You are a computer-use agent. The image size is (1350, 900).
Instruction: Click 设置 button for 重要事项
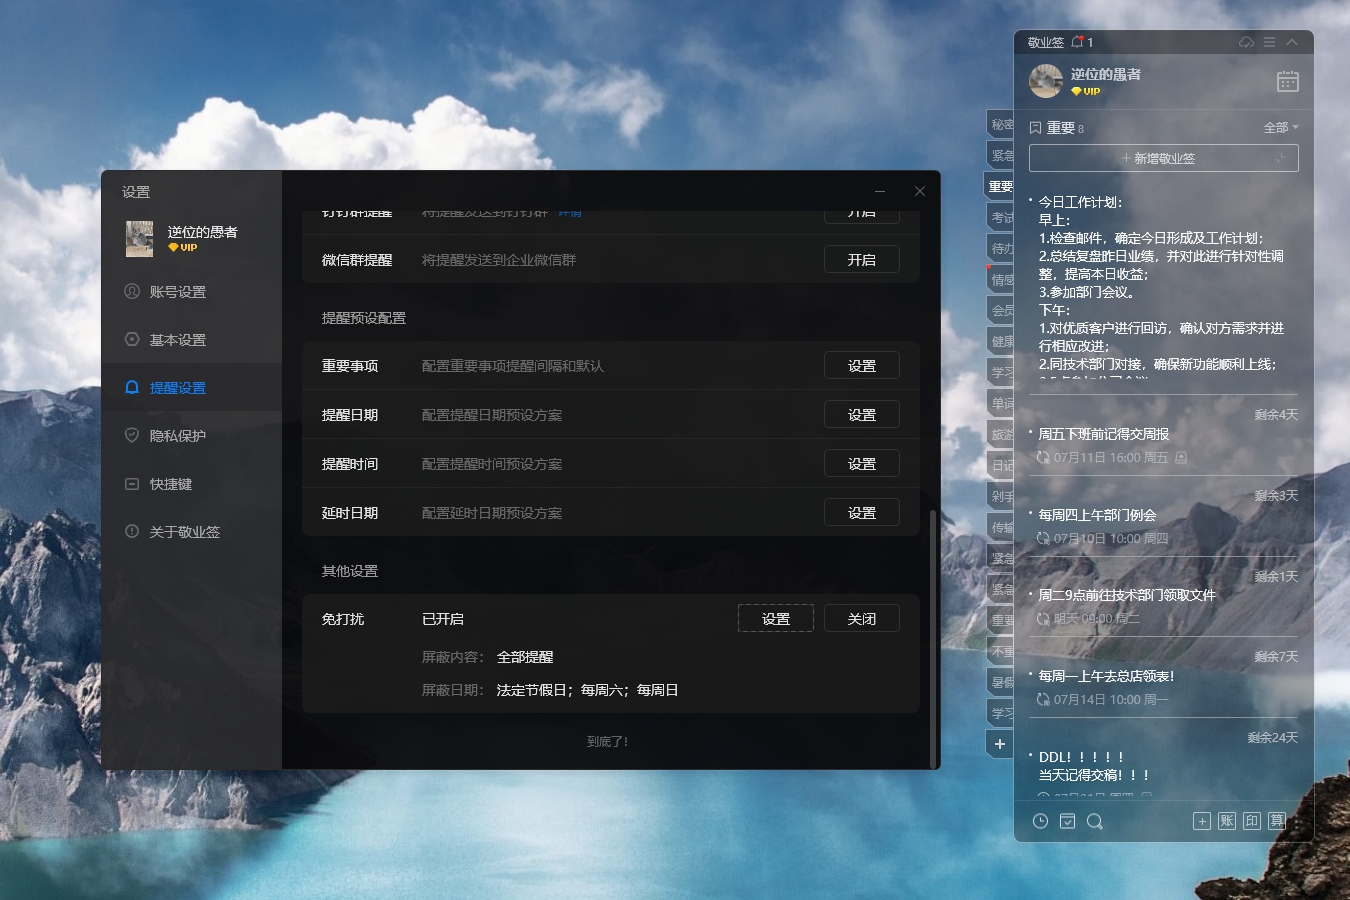(862, 366)
